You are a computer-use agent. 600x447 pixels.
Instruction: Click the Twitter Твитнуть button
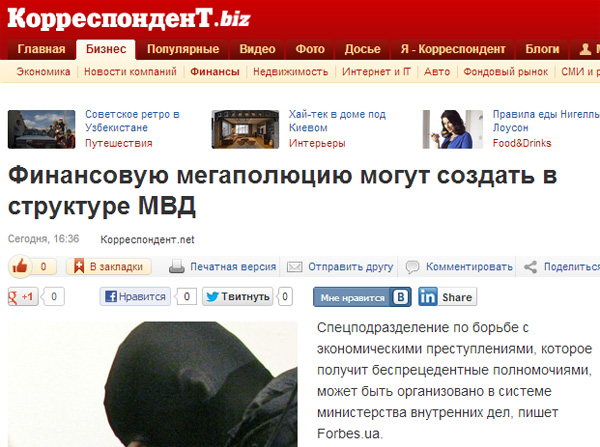[x=238, y=297]
